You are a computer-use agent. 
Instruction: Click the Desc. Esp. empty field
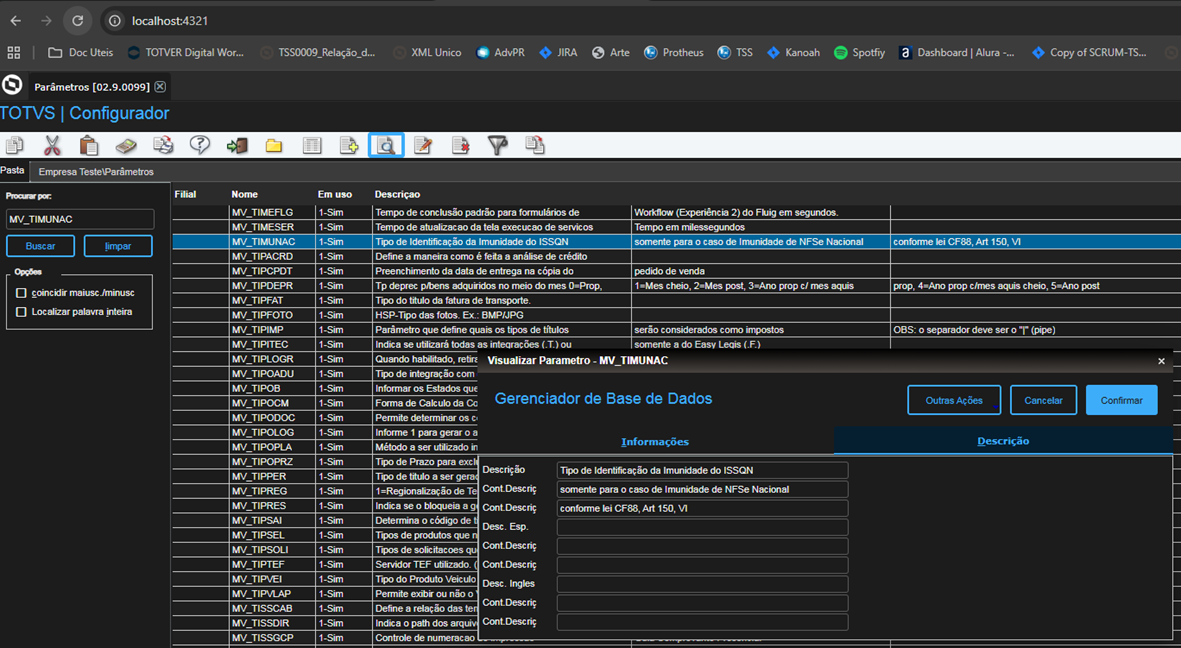pos(702,527)
